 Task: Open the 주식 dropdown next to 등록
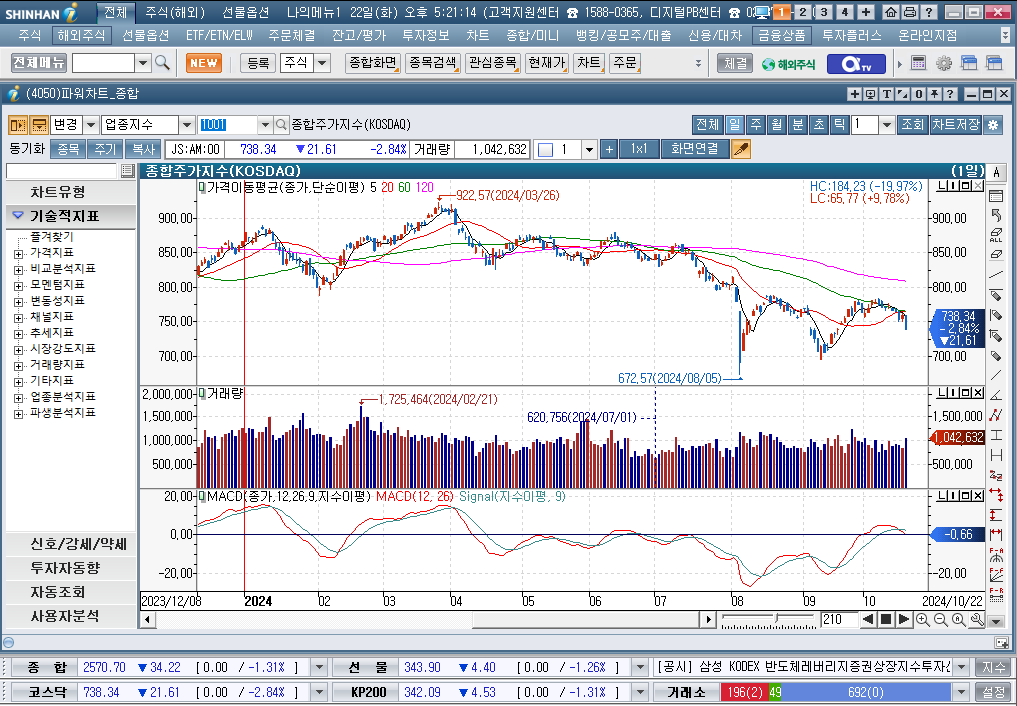pyautogui.click(x=322, y=63)
